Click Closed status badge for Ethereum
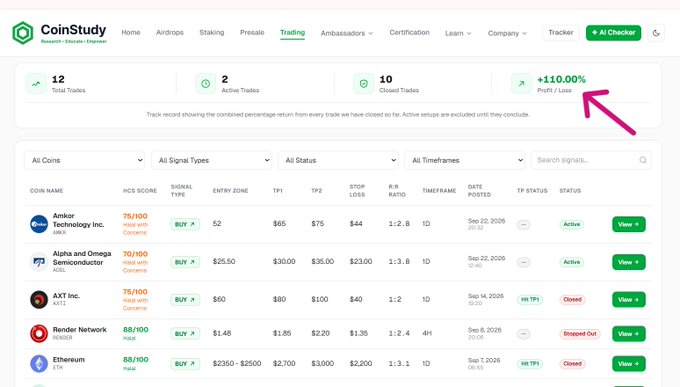This screenshot has height=387, width=680. point(572,364)
